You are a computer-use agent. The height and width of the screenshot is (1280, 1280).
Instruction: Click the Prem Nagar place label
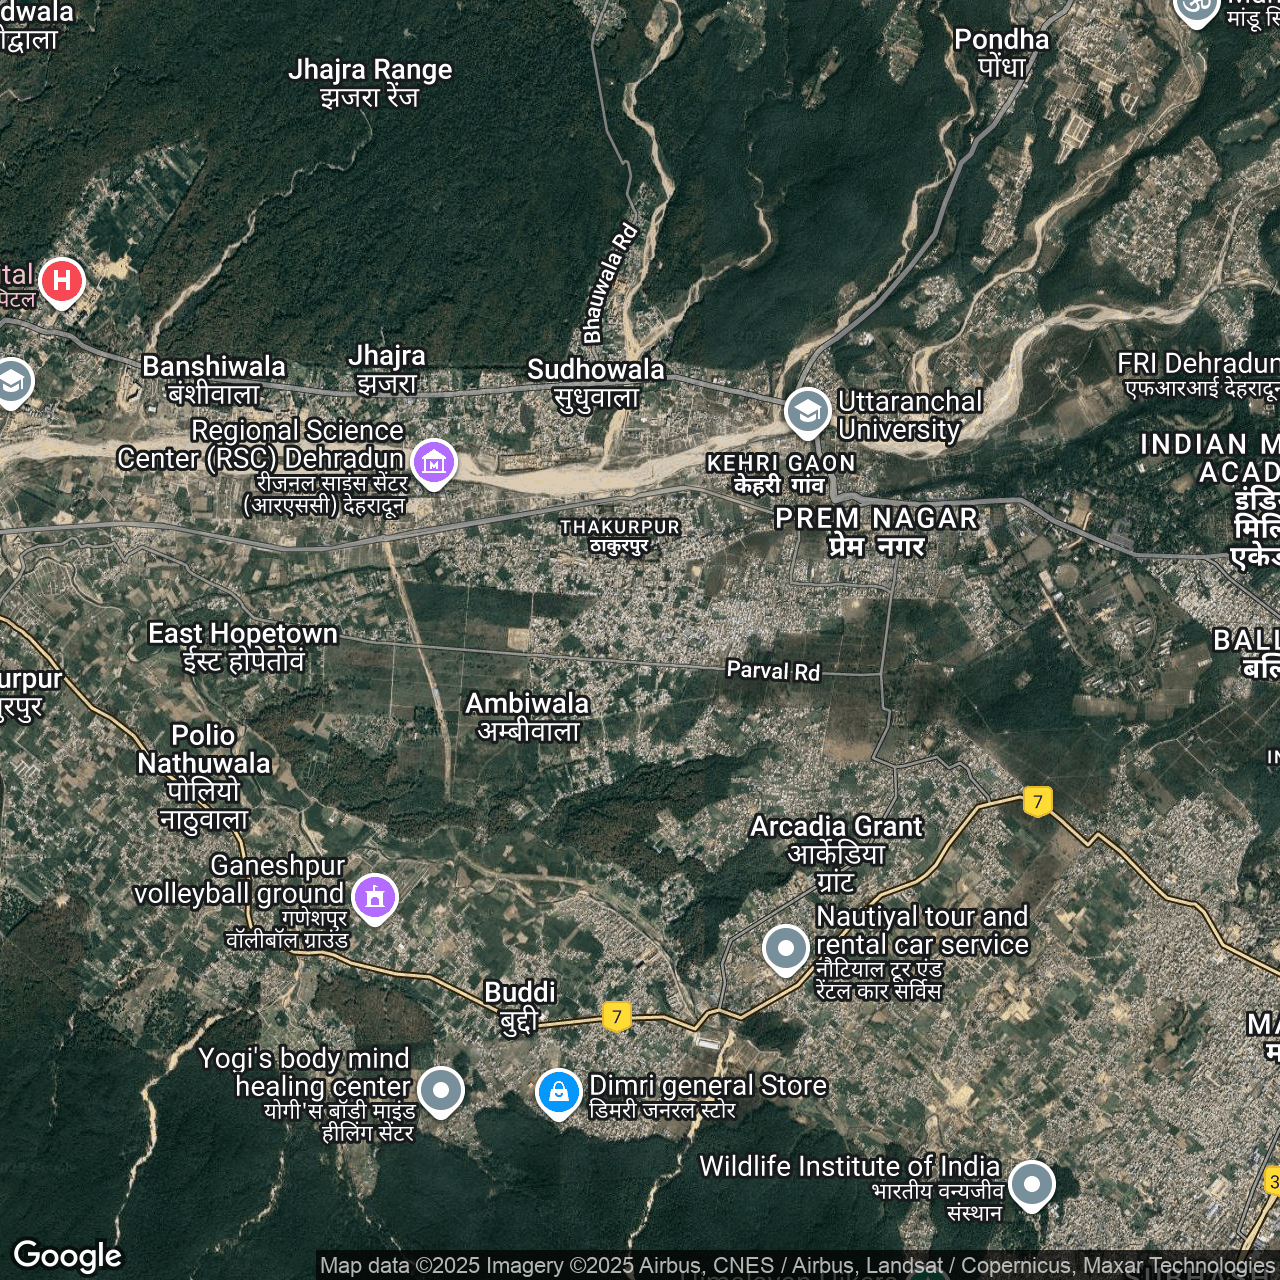tap(876, 531)
